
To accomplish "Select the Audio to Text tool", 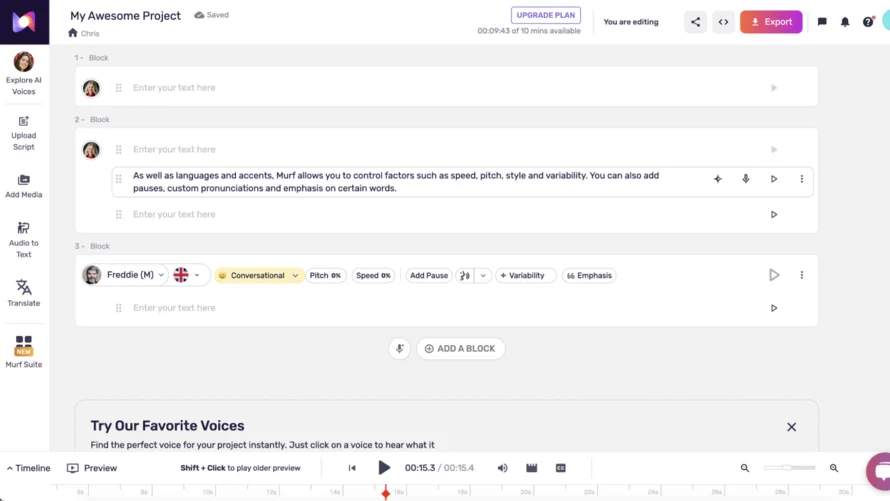I will click(24, 239).
